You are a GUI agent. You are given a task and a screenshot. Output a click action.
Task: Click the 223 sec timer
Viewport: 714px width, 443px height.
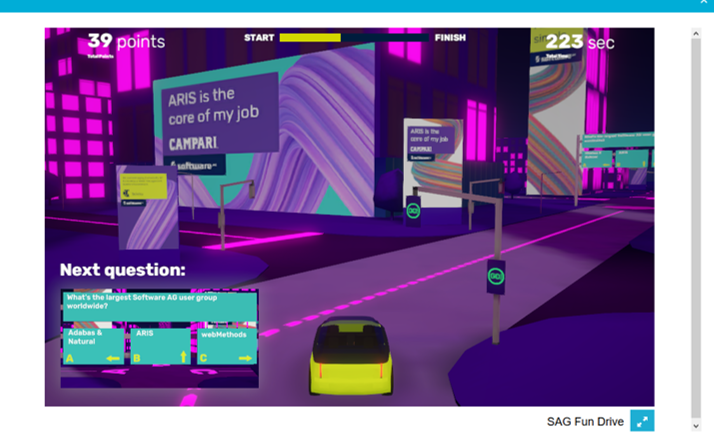(x=580, y=42)
